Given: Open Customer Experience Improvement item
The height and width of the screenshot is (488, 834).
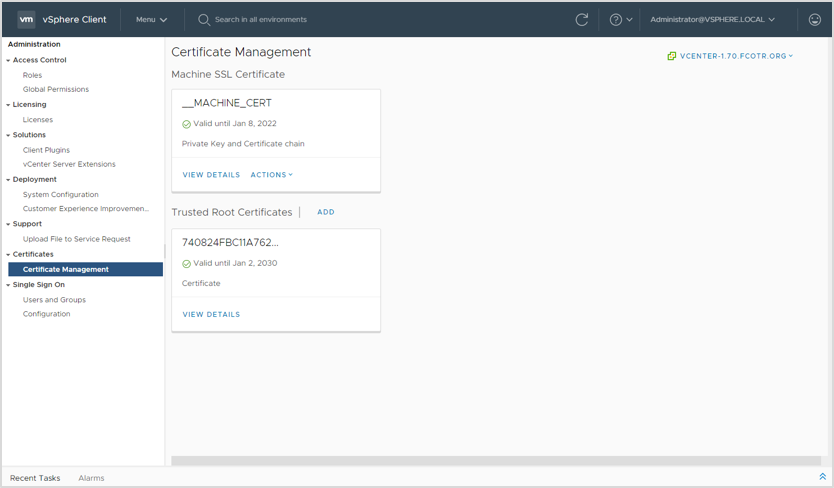Looking at the screenshot, I should tap(86, 209).
